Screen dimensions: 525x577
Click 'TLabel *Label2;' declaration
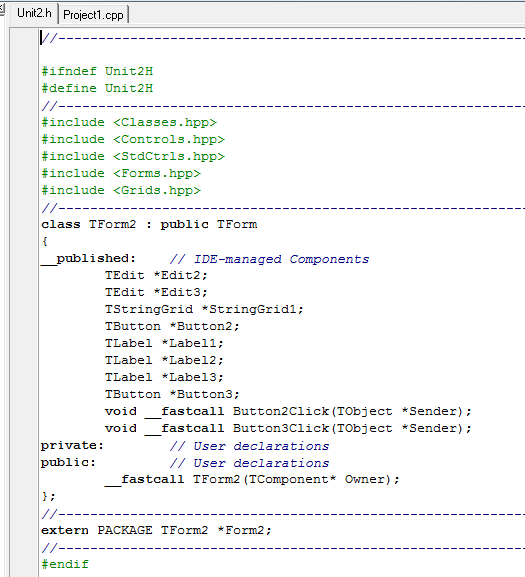(164, 360)
